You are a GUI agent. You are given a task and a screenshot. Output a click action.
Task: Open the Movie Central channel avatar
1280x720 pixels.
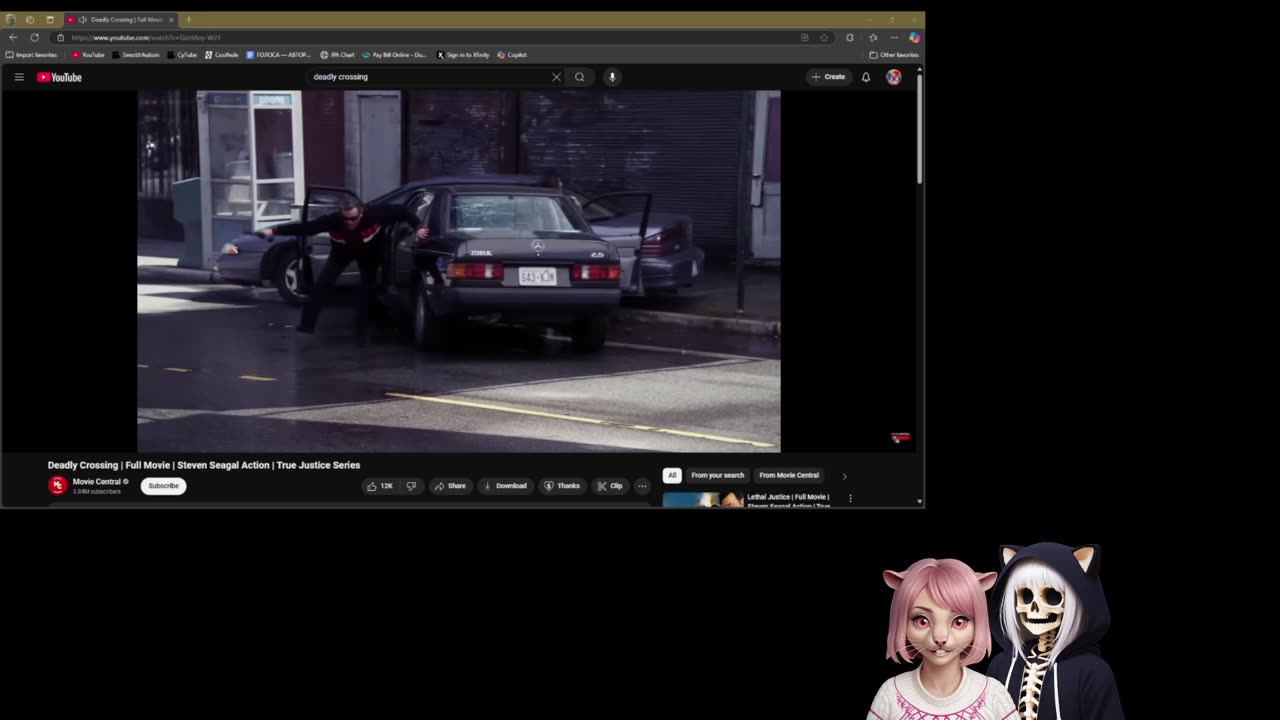pyautogui.click(x=57, y=485)
